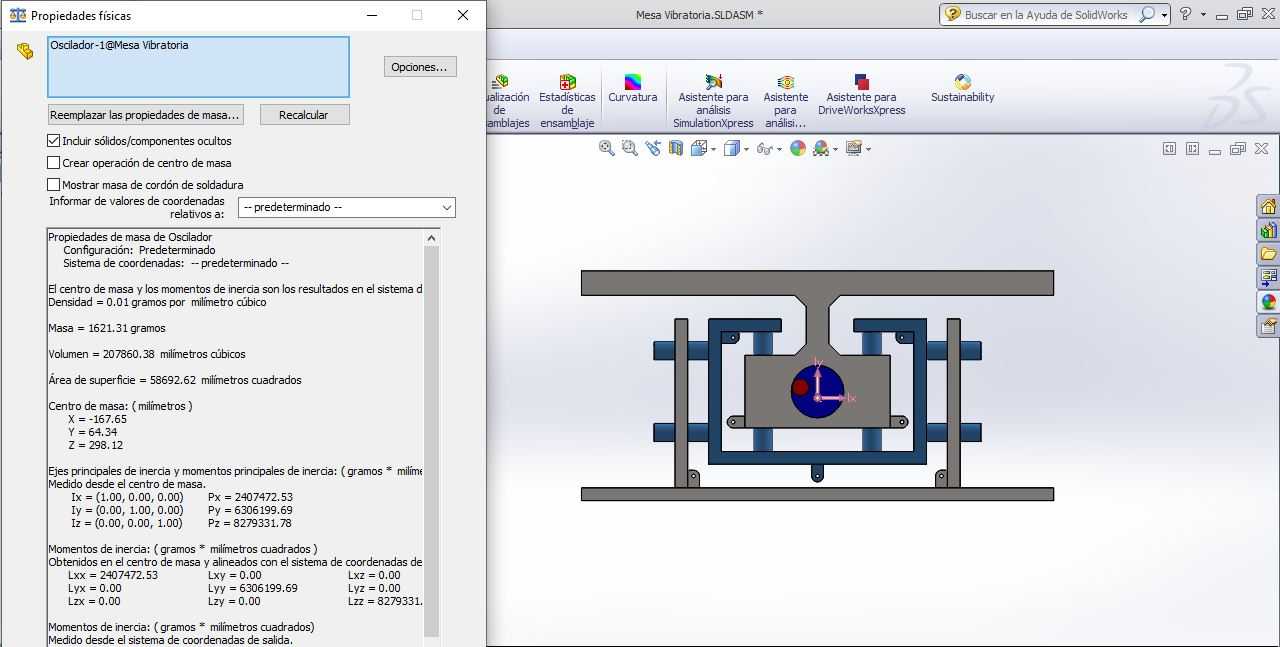1280x647 pixels.
Task: Open View Palette tab in task pane
Action: [x=1269, y=277]
